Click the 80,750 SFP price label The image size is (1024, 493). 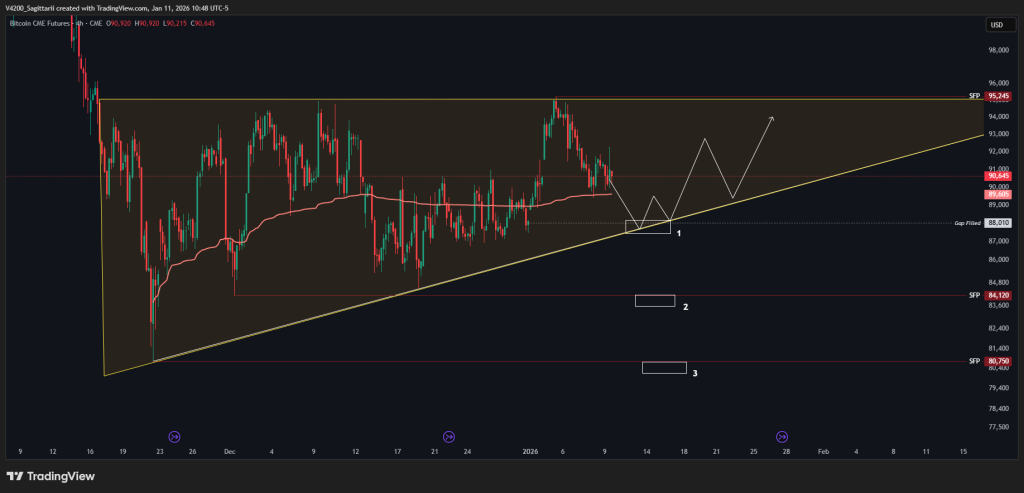pos(997,360)
